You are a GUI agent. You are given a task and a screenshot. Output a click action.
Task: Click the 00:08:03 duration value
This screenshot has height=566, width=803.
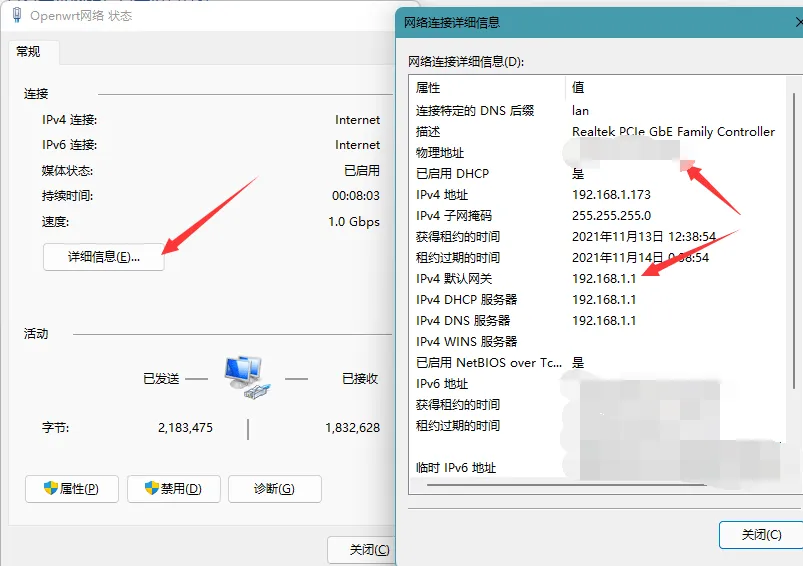tap(356, 196)
